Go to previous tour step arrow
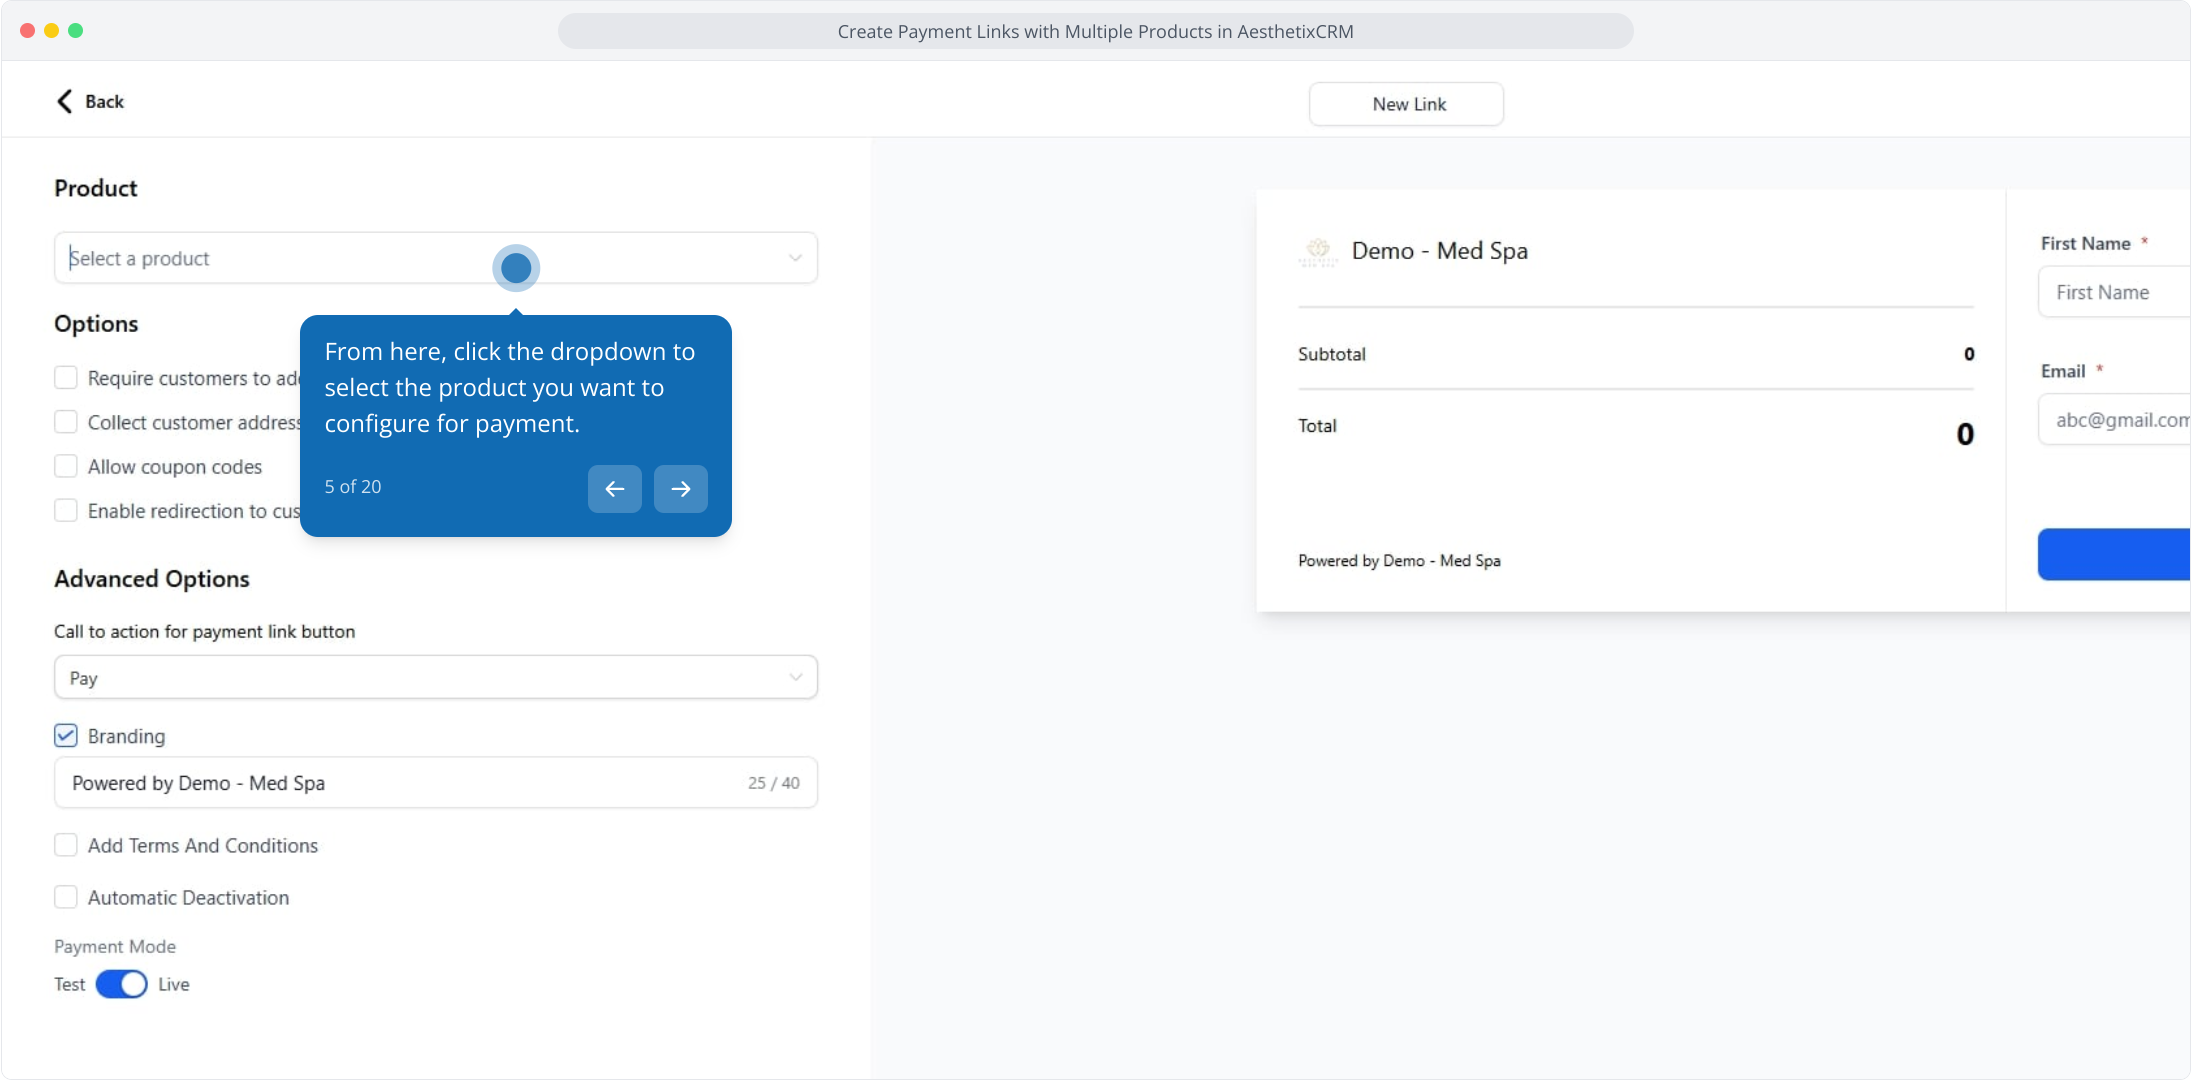This screenshot has height=1080, width=2192. coord(614,489)
